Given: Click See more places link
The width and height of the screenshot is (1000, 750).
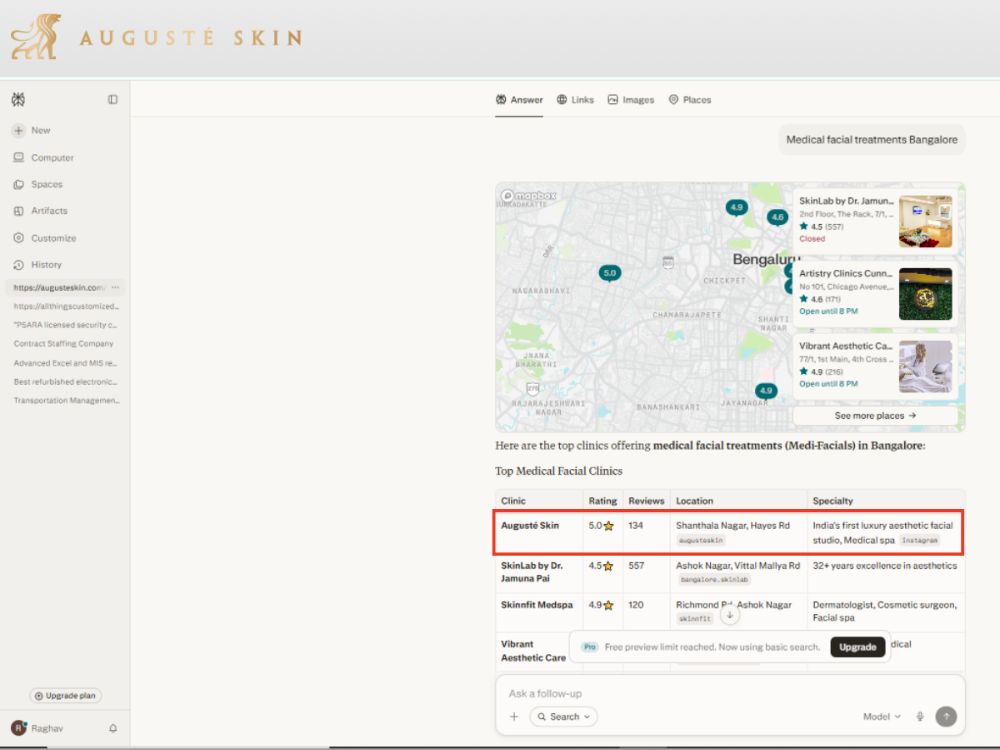Looking at the screenshot, I should (875, 415).
